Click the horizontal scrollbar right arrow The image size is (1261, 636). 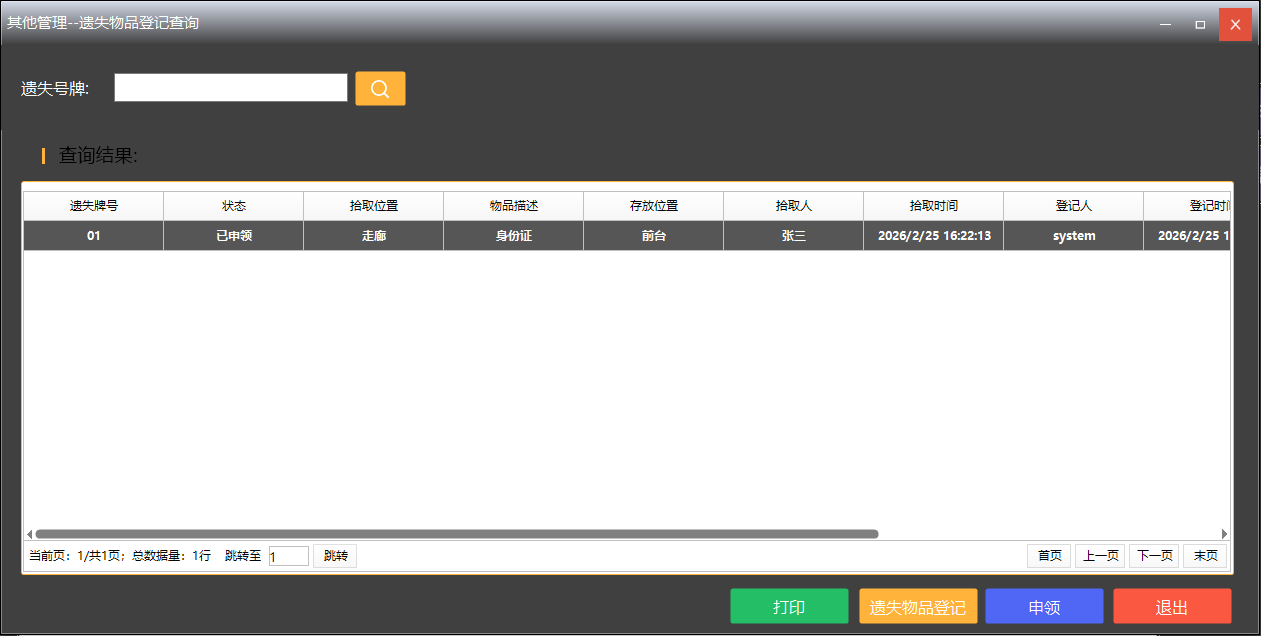click(1224, 534)
